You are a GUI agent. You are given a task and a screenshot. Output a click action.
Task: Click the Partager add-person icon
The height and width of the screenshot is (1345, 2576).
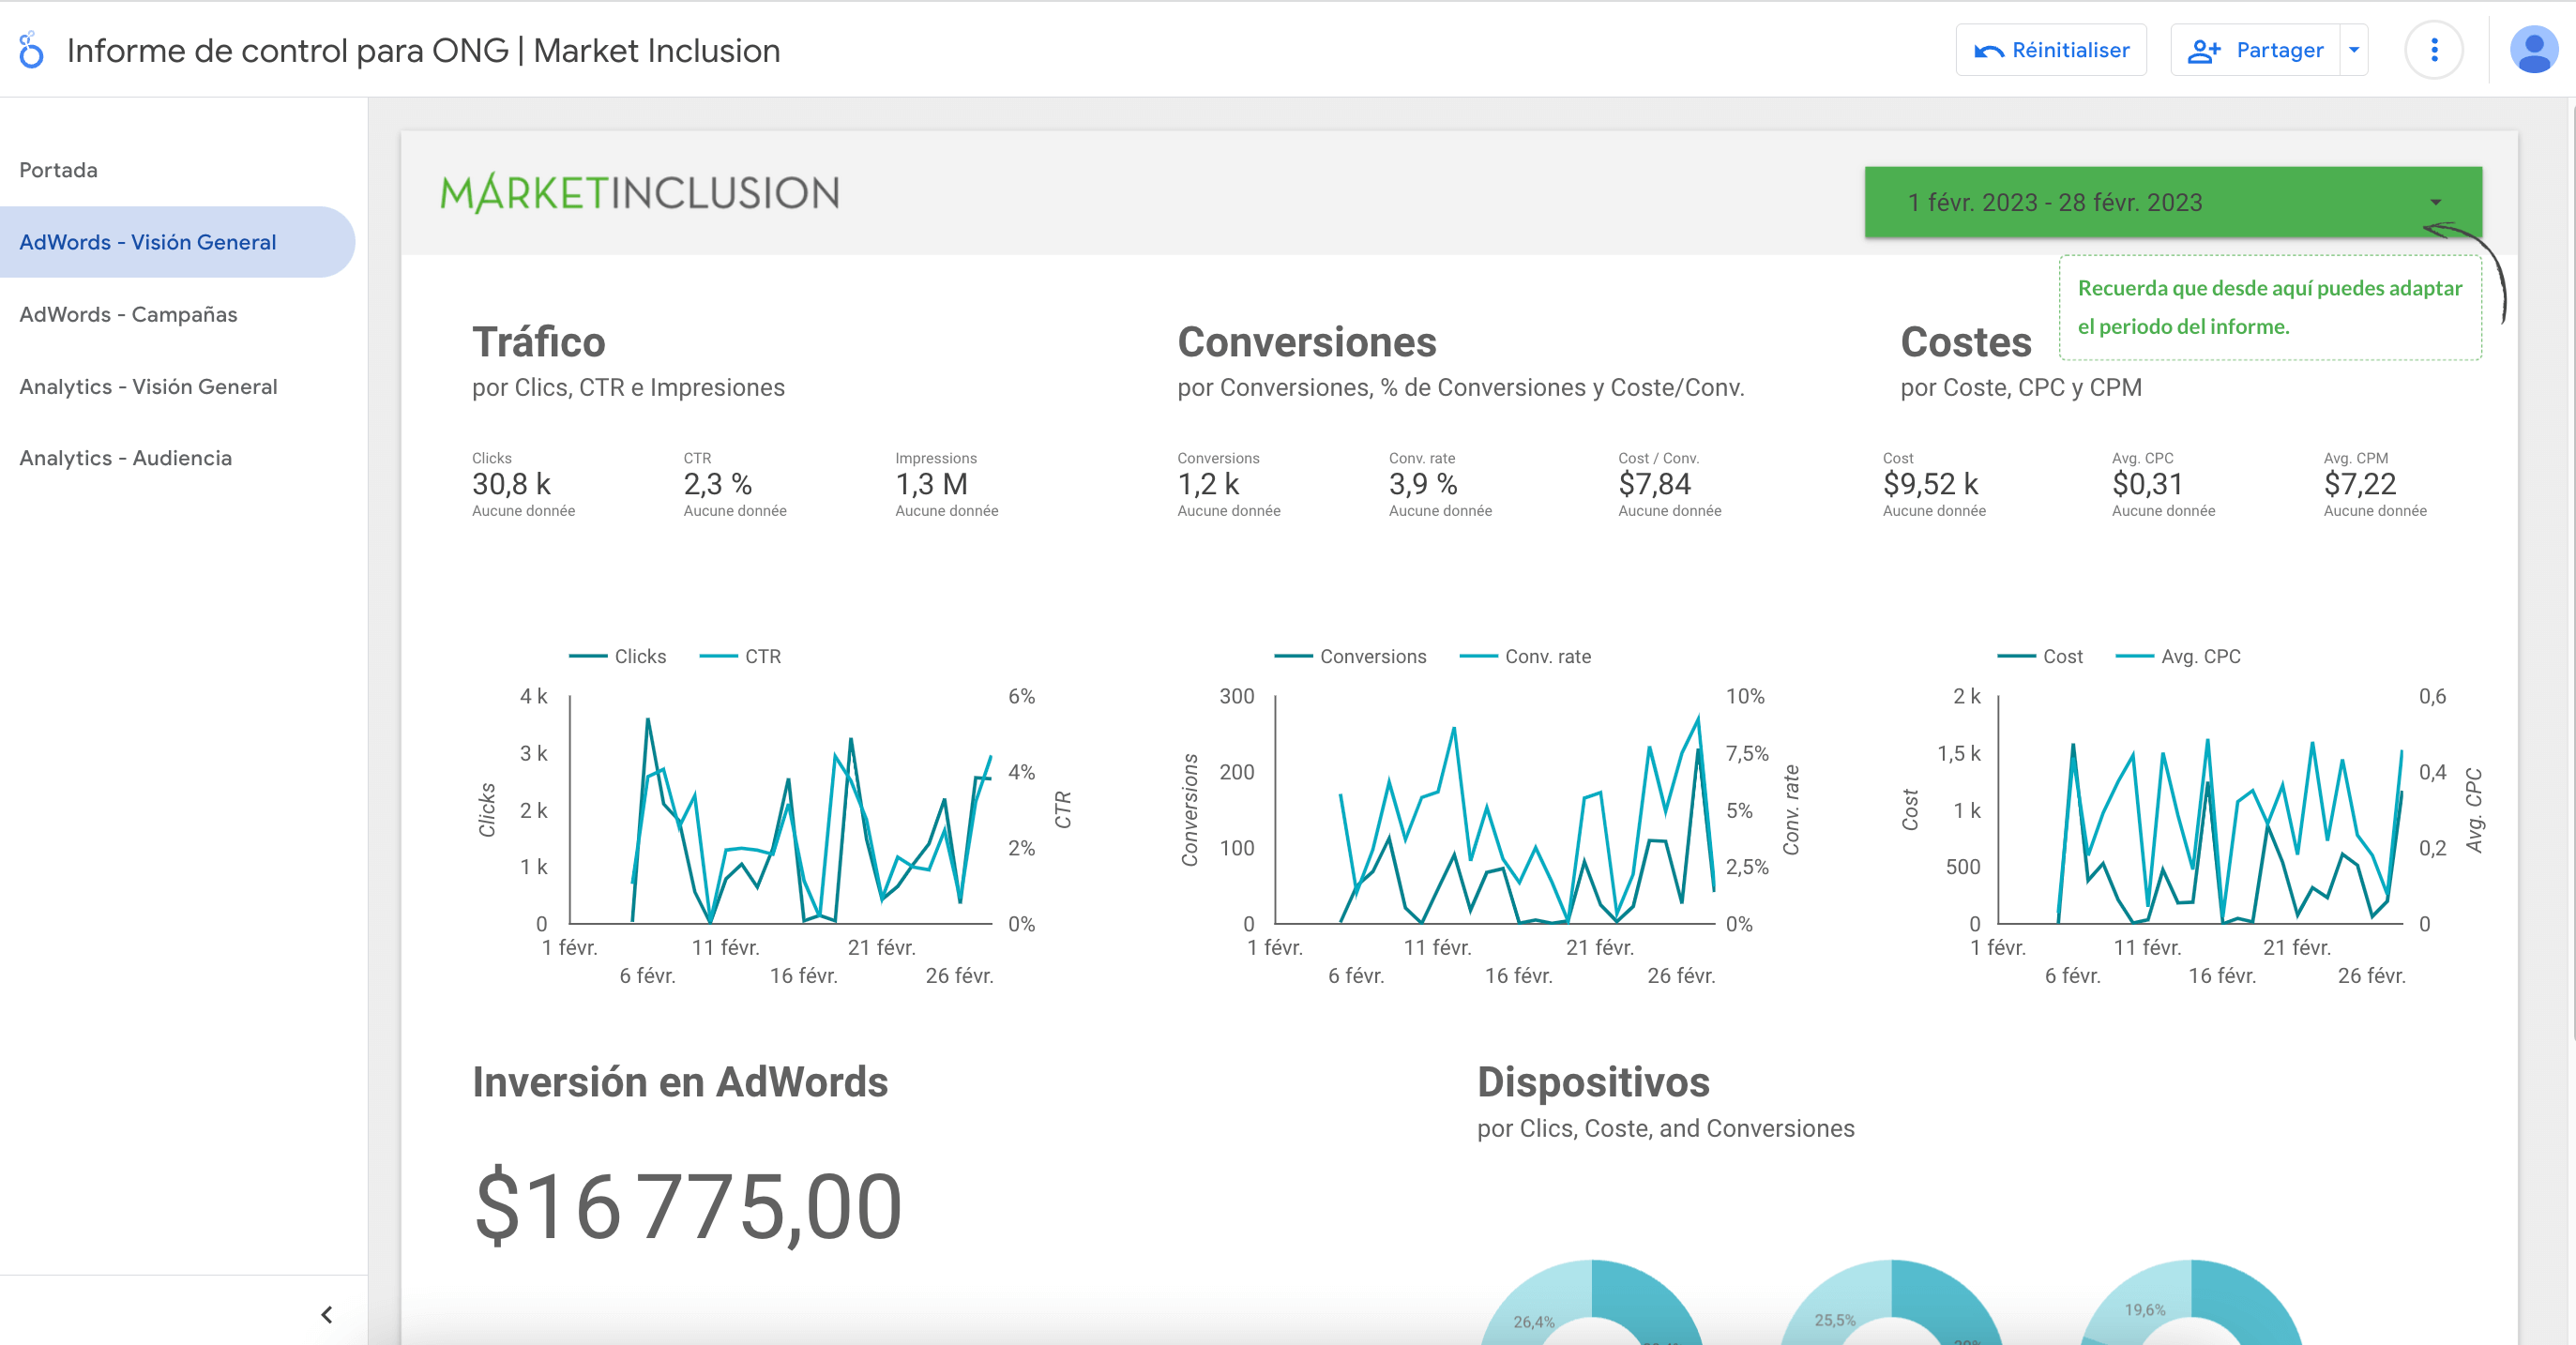click(x=2204, y=51)
